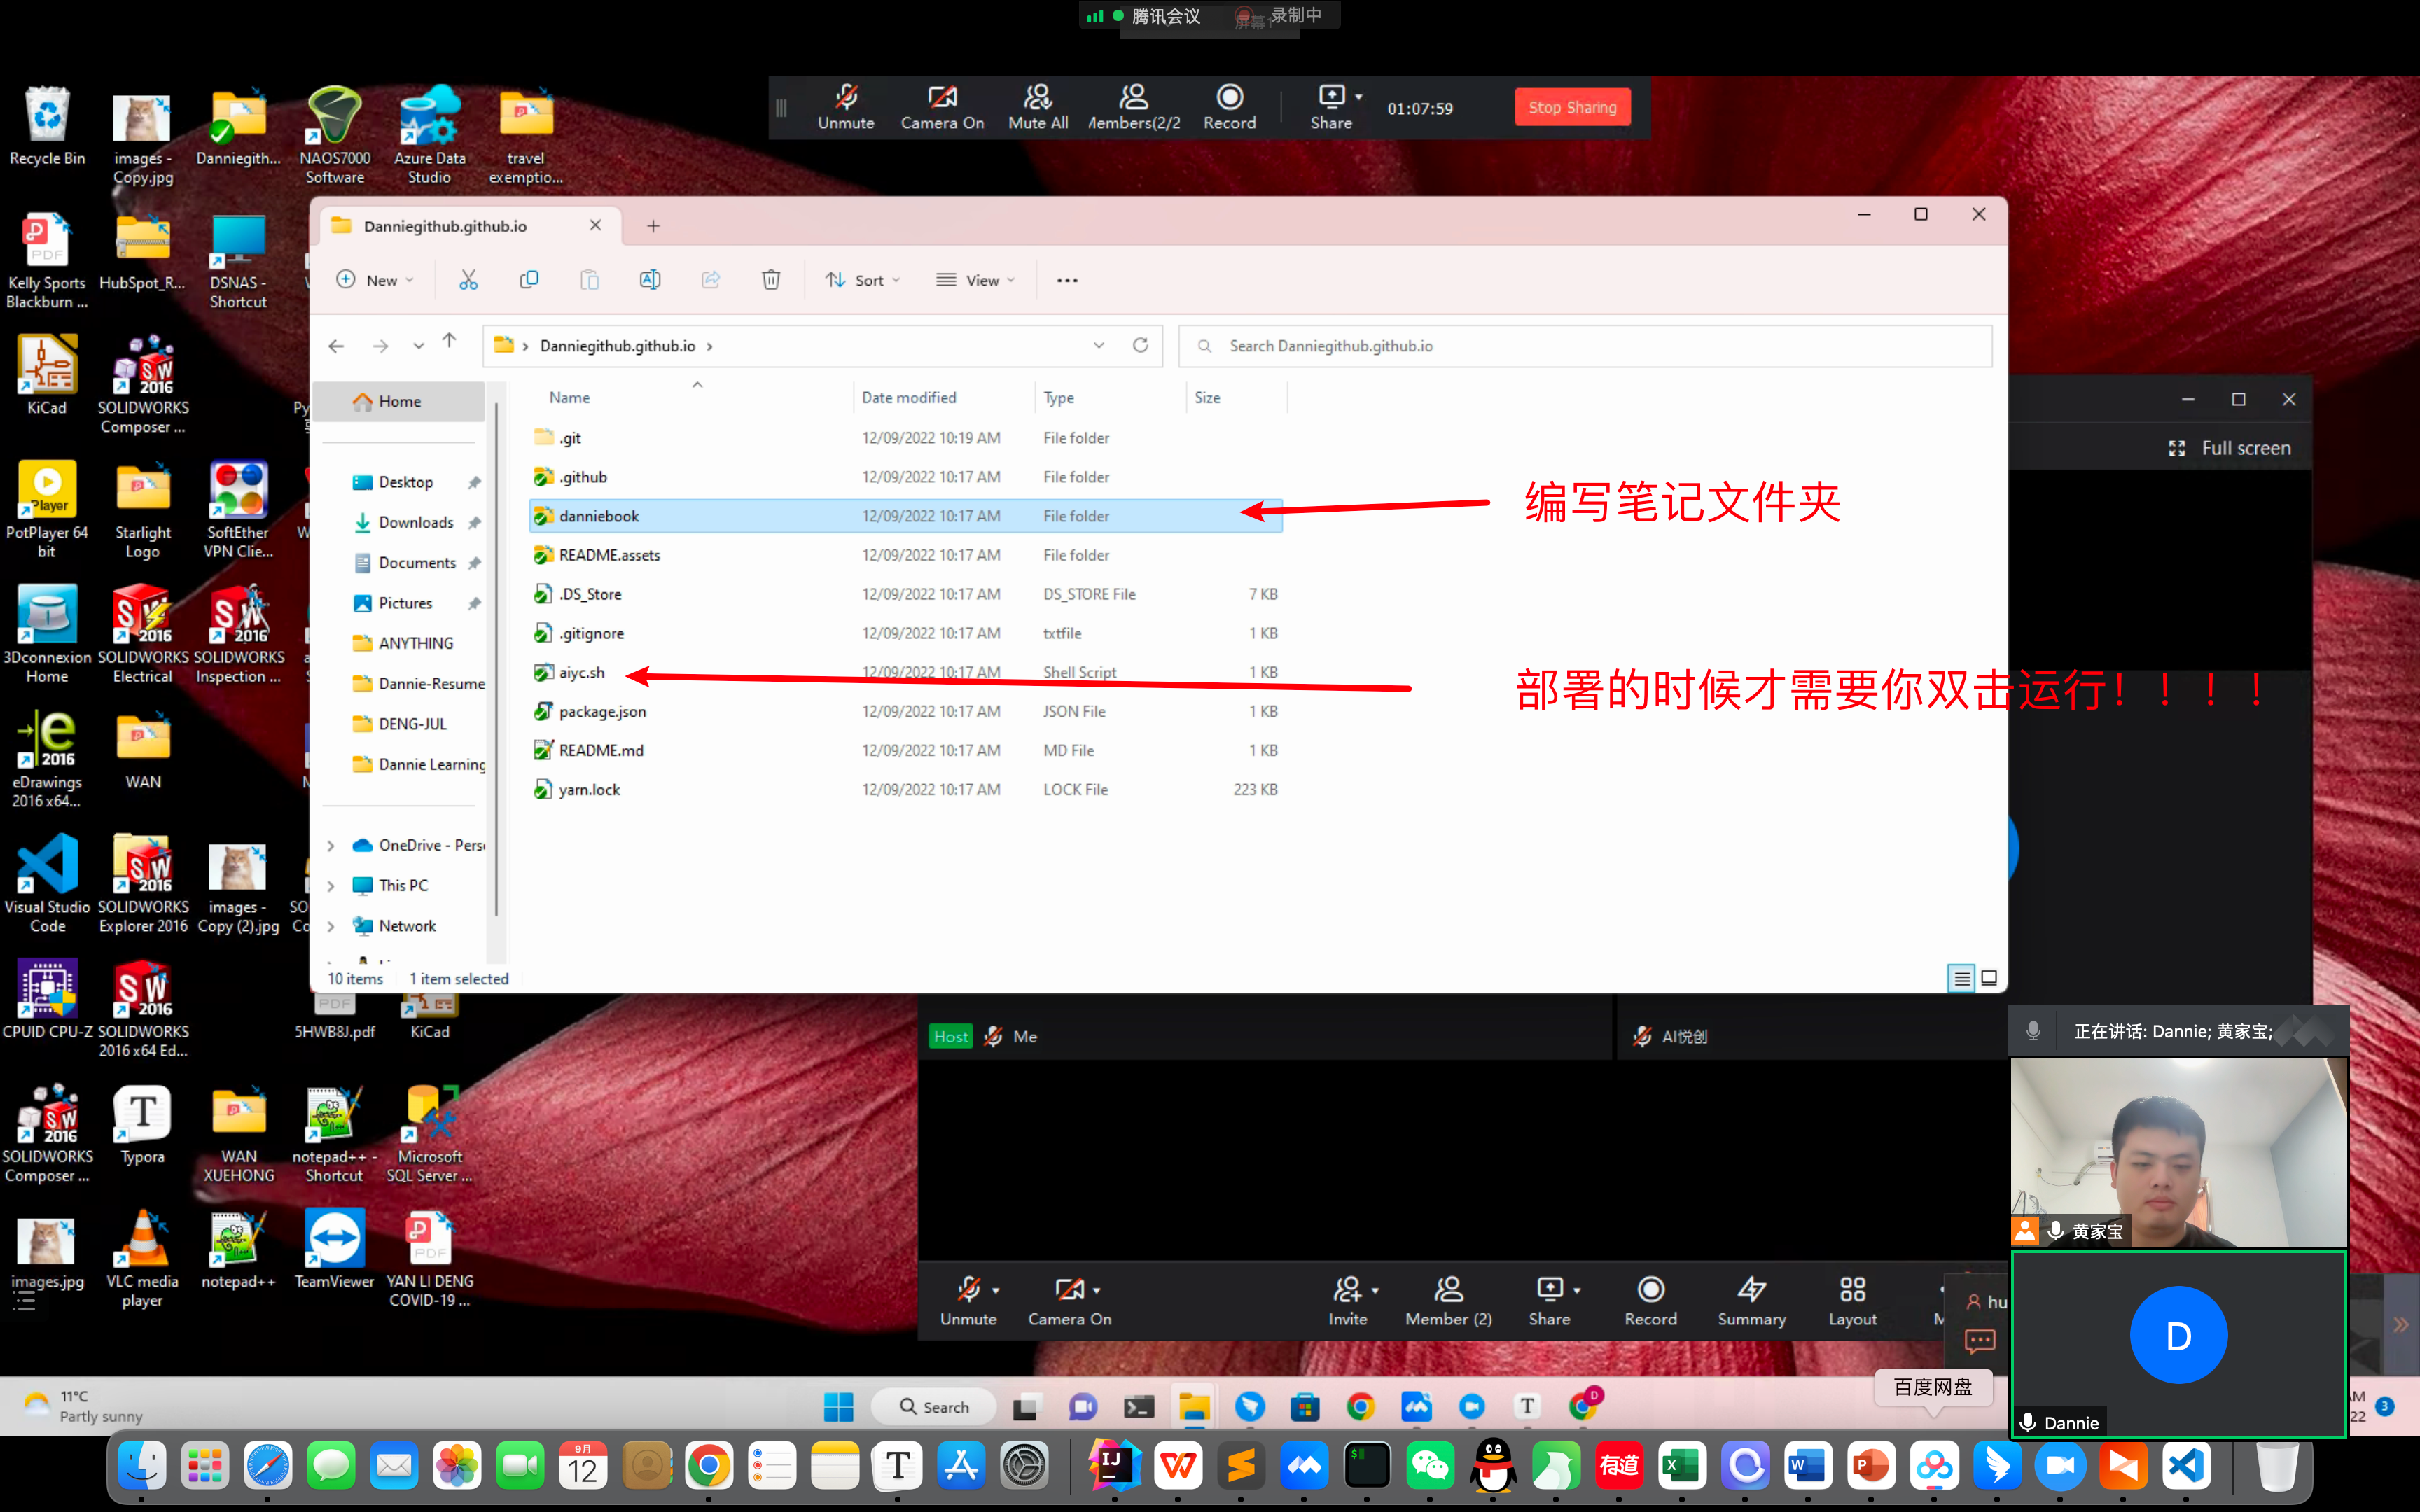Click the Rename icon in Explorer toolbar
This screenshot has width=2420, height=1512.
tap(650, 280)
